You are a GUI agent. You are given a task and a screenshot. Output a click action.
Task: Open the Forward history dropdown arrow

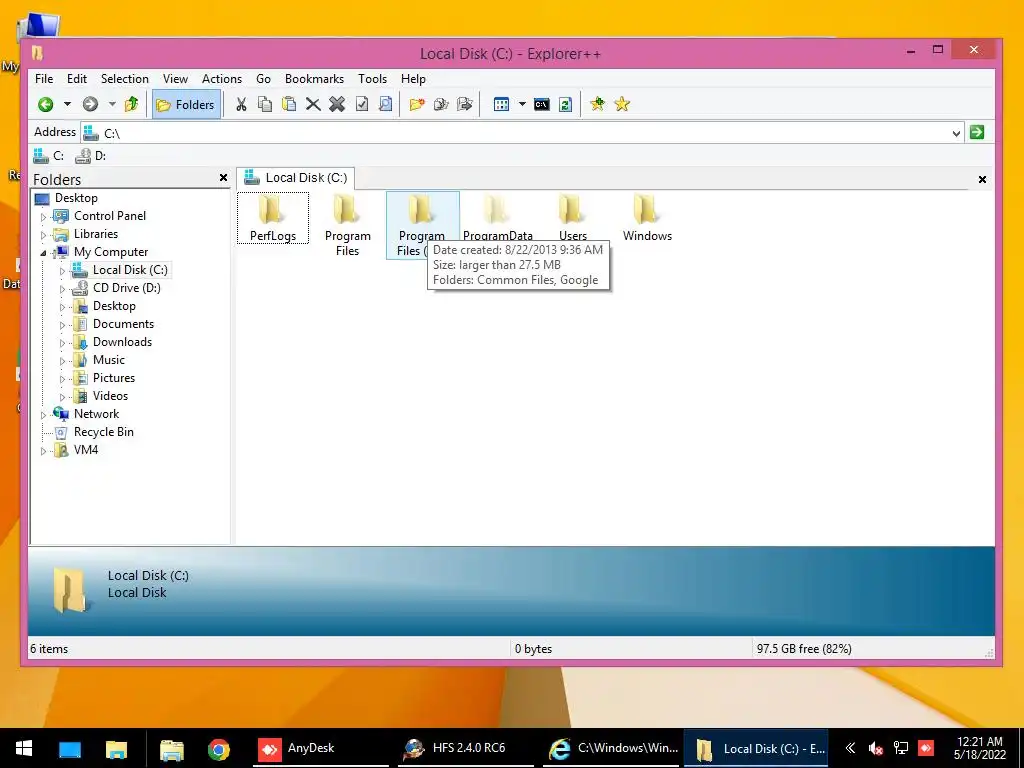[x=112, y=104]
